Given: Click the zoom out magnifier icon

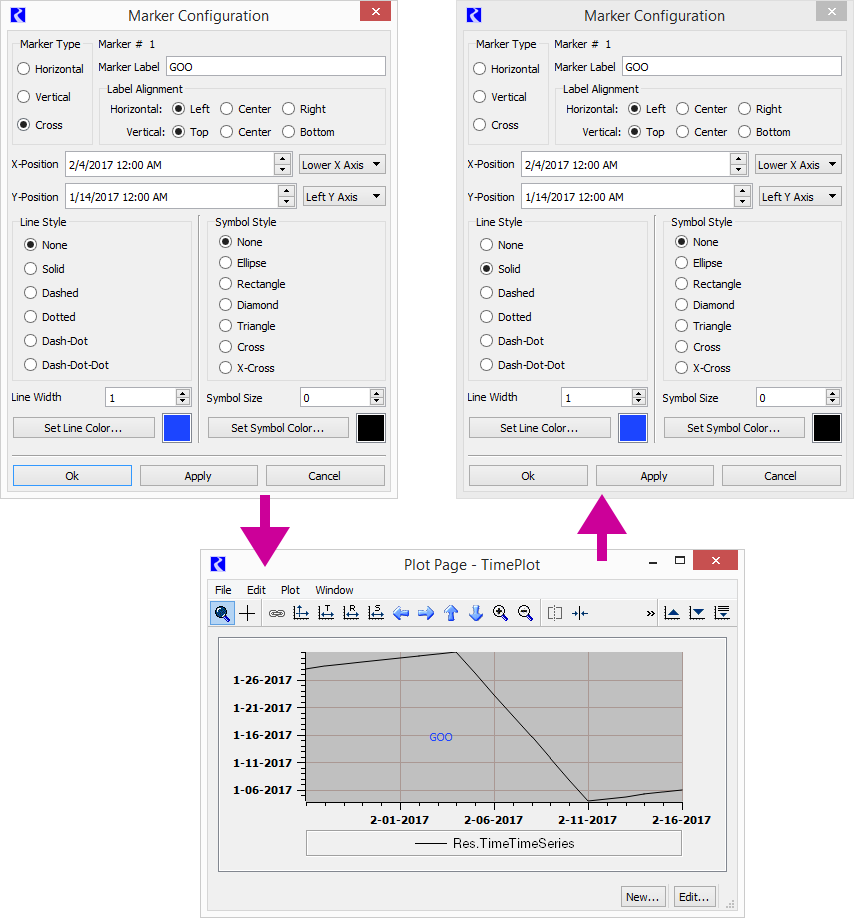Looking at the screenshot, I should click(526, 613).
